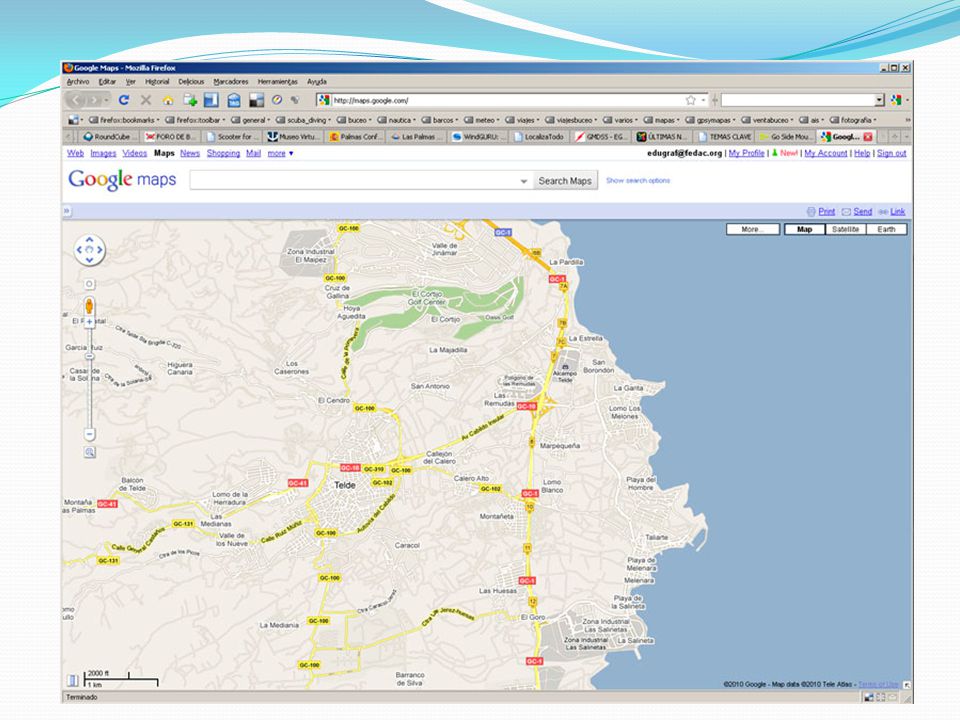Open the scuba_diving bookmarks folder
This screenshot has width=960, height=720.
pyautogui.click(x=303, y=120)
